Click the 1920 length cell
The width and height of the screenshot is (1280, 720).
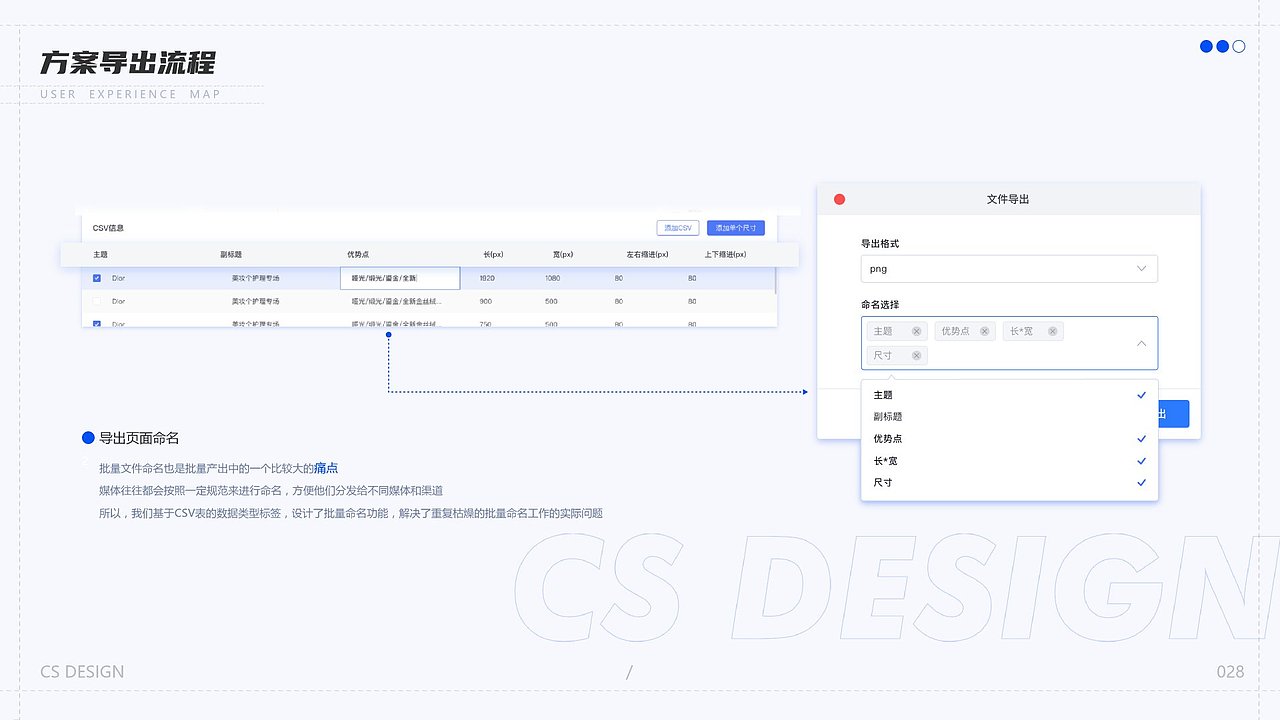click(487, 278)
